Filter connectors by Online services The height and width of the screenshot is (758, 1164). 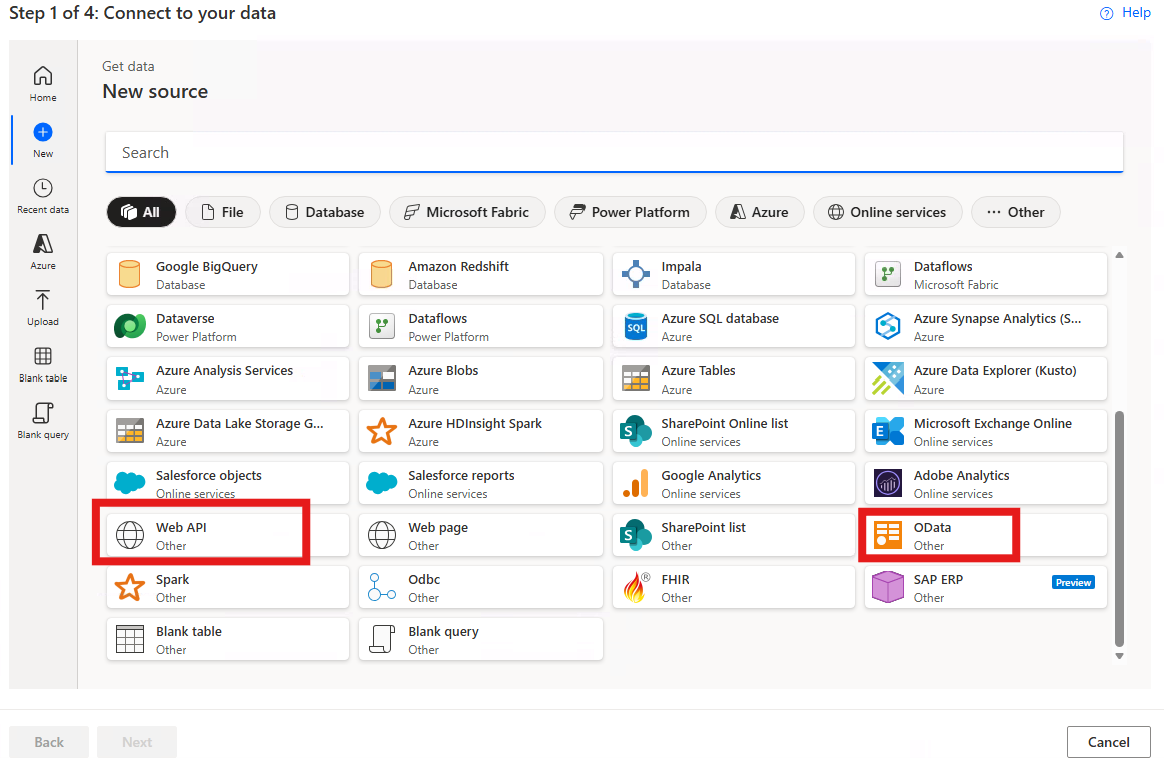(888, 212)
